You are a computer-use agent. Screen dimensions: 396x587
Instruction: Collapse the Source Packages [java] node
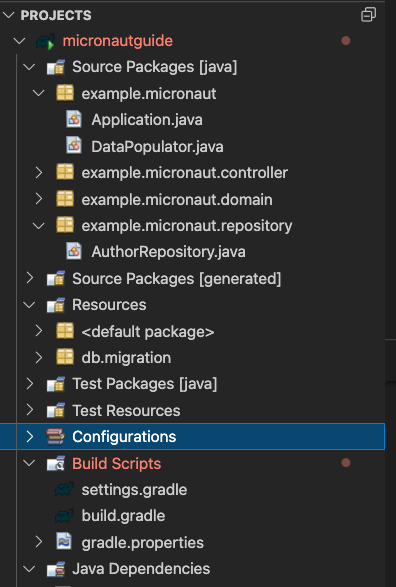(x=29, y=67)
